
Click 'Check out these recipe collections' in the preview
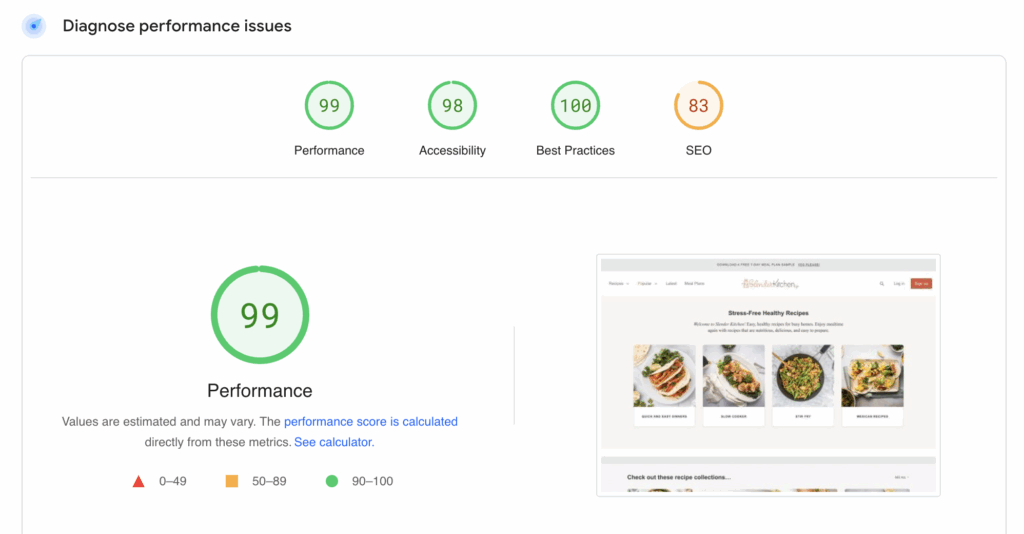[x=679, y=477]
